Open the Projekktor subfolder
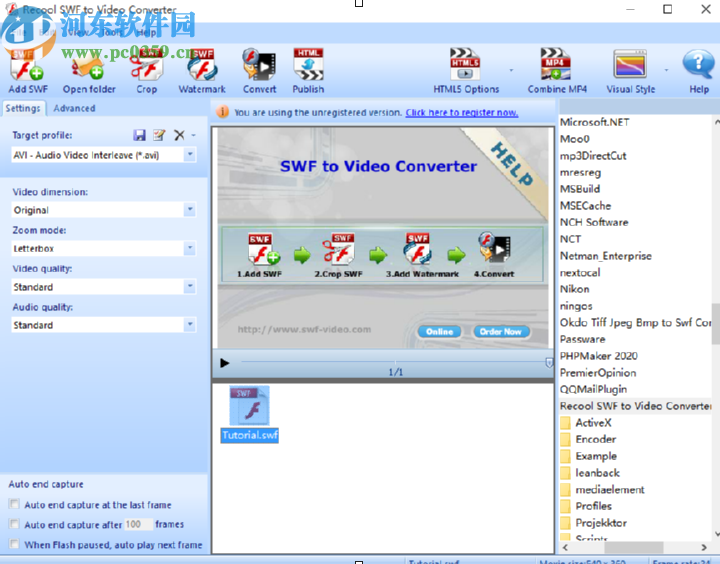This screenshot has width=720, height=564. (594, 523)
